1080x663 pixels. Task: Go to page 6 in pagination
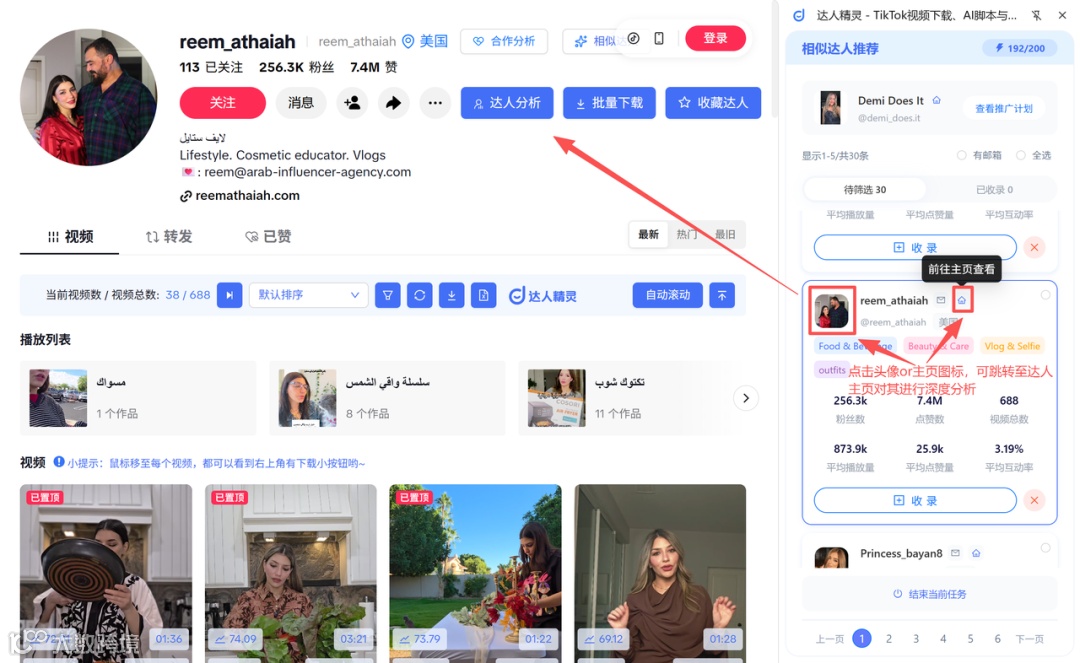[997, 639]
